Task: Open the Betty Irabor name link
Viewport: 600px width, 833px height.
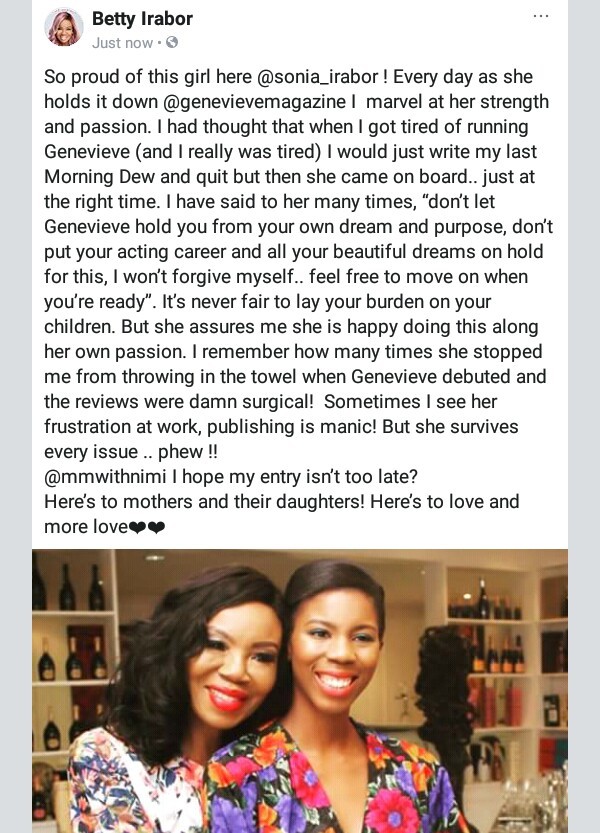Action: coord(142,19)
